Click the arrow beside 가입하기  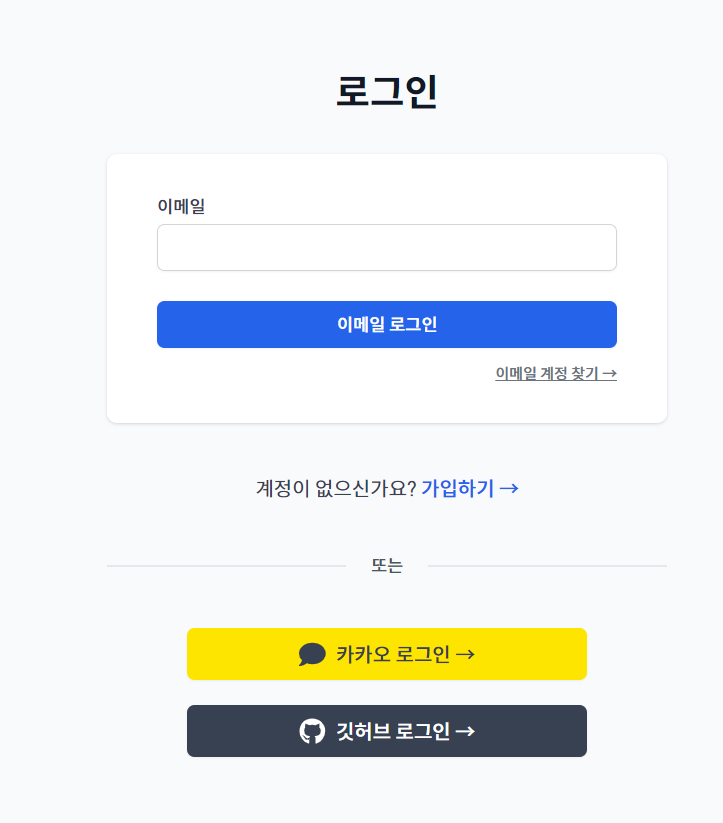[508, 488]
